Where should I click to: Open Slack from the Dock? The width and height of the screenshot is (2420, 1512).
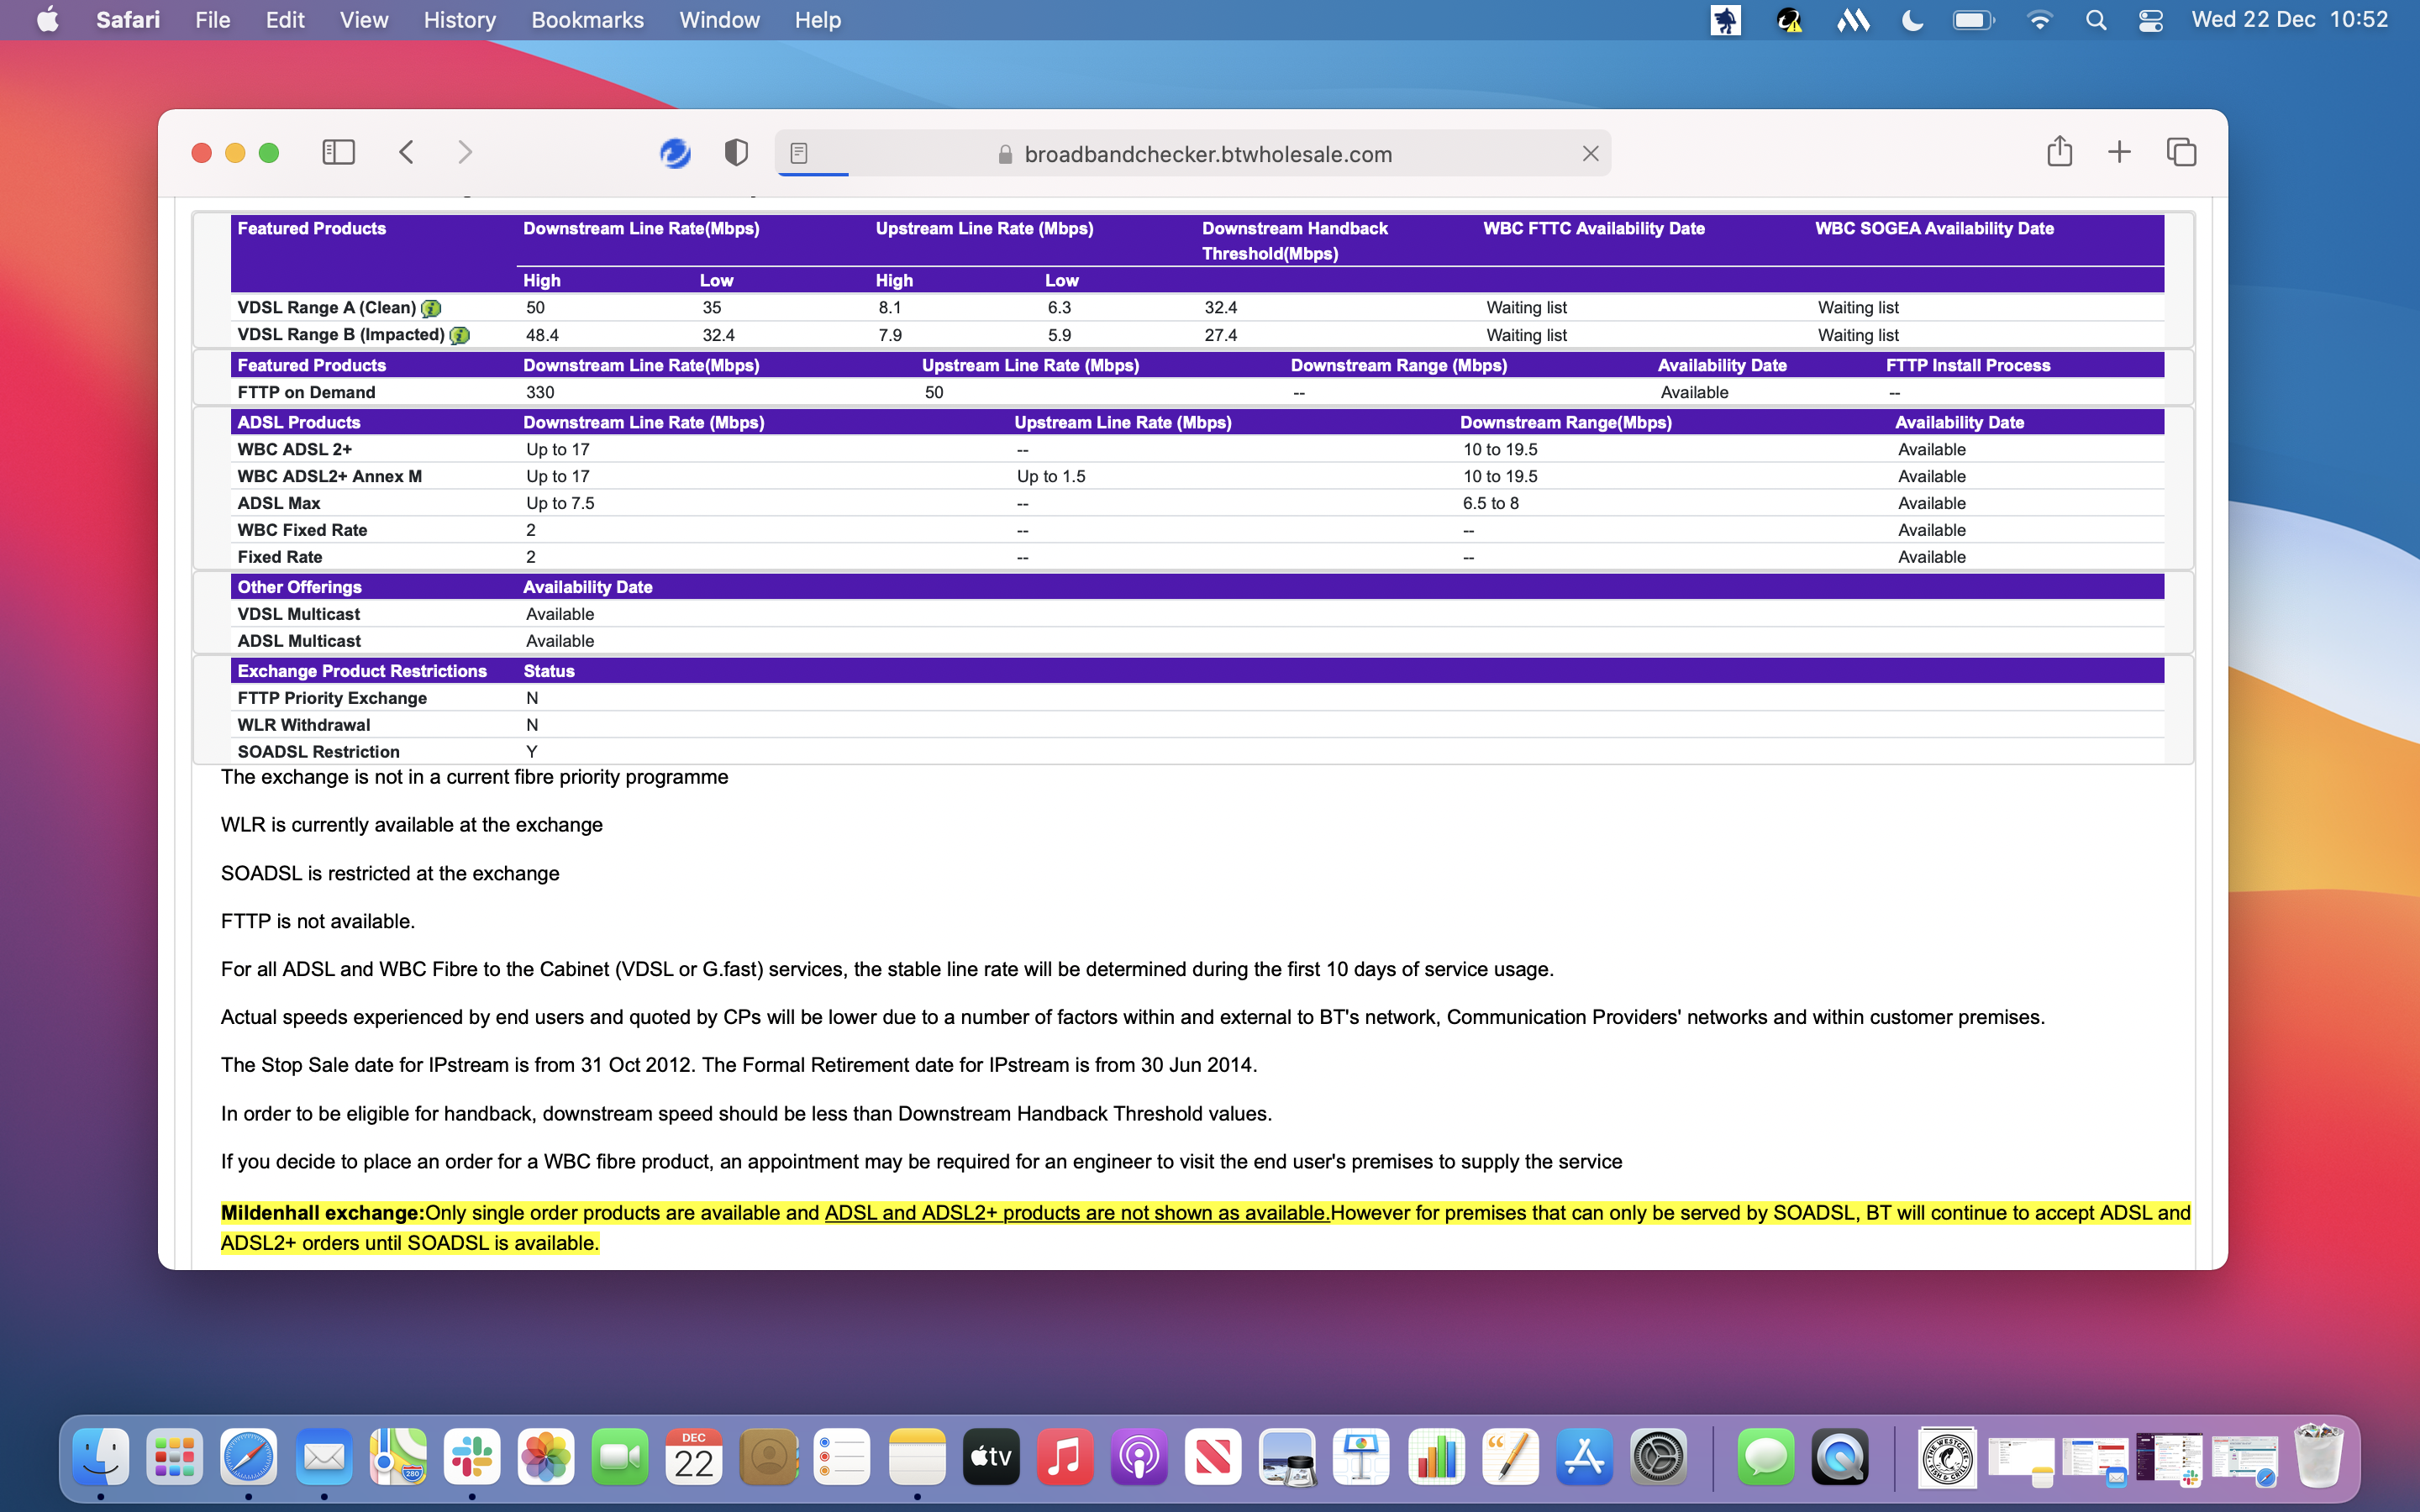pos(472,1456)
